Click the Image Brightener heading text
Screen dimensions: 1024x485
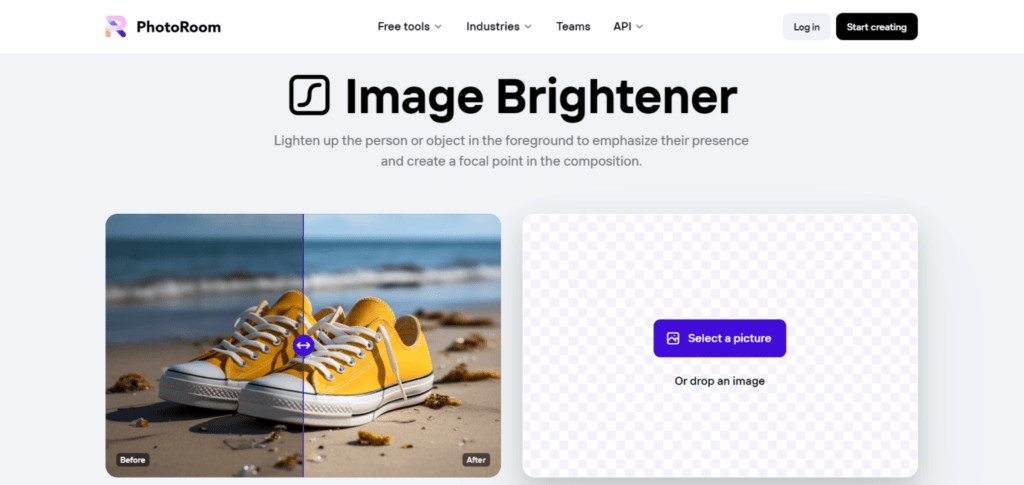pyautogui.click(x=540, y=96)
